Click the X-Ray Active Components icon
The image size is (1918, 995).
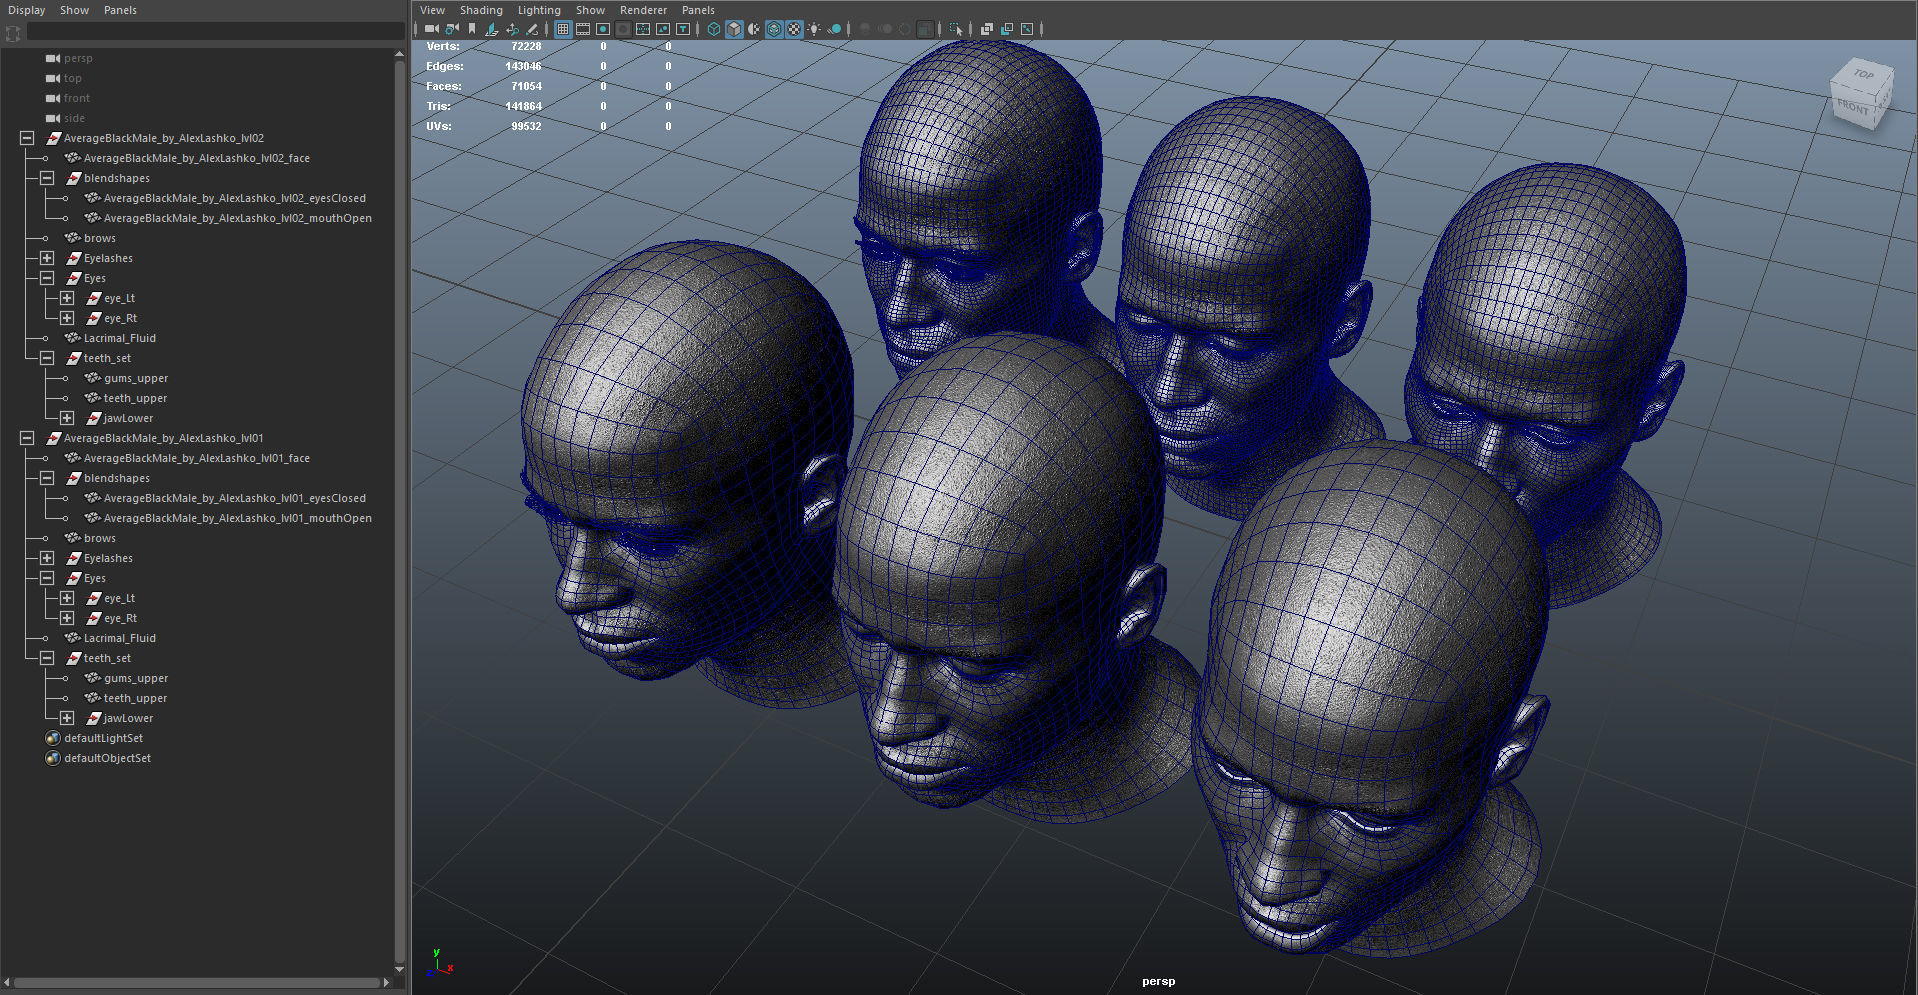(1007, 29)
